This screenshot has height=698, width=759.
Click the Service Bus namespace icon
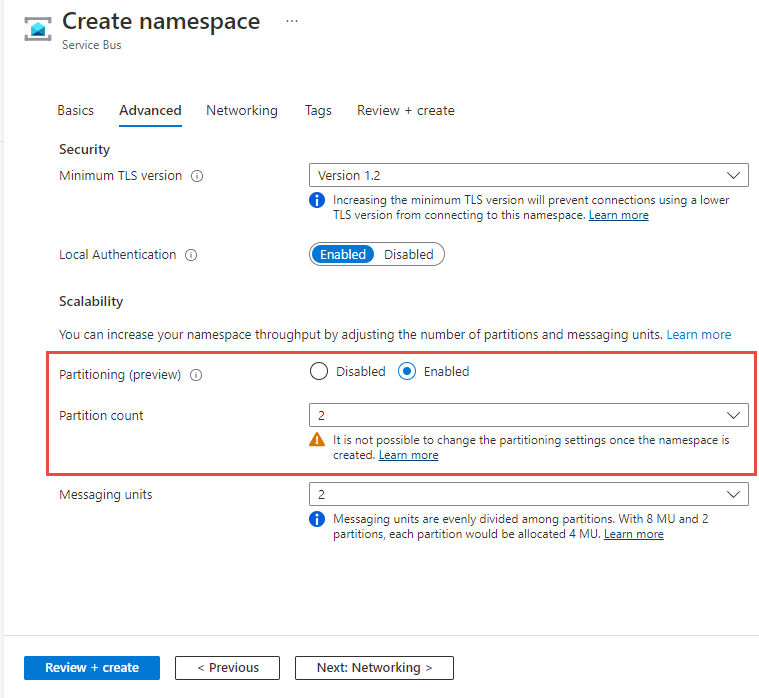[x=38, y=28]
